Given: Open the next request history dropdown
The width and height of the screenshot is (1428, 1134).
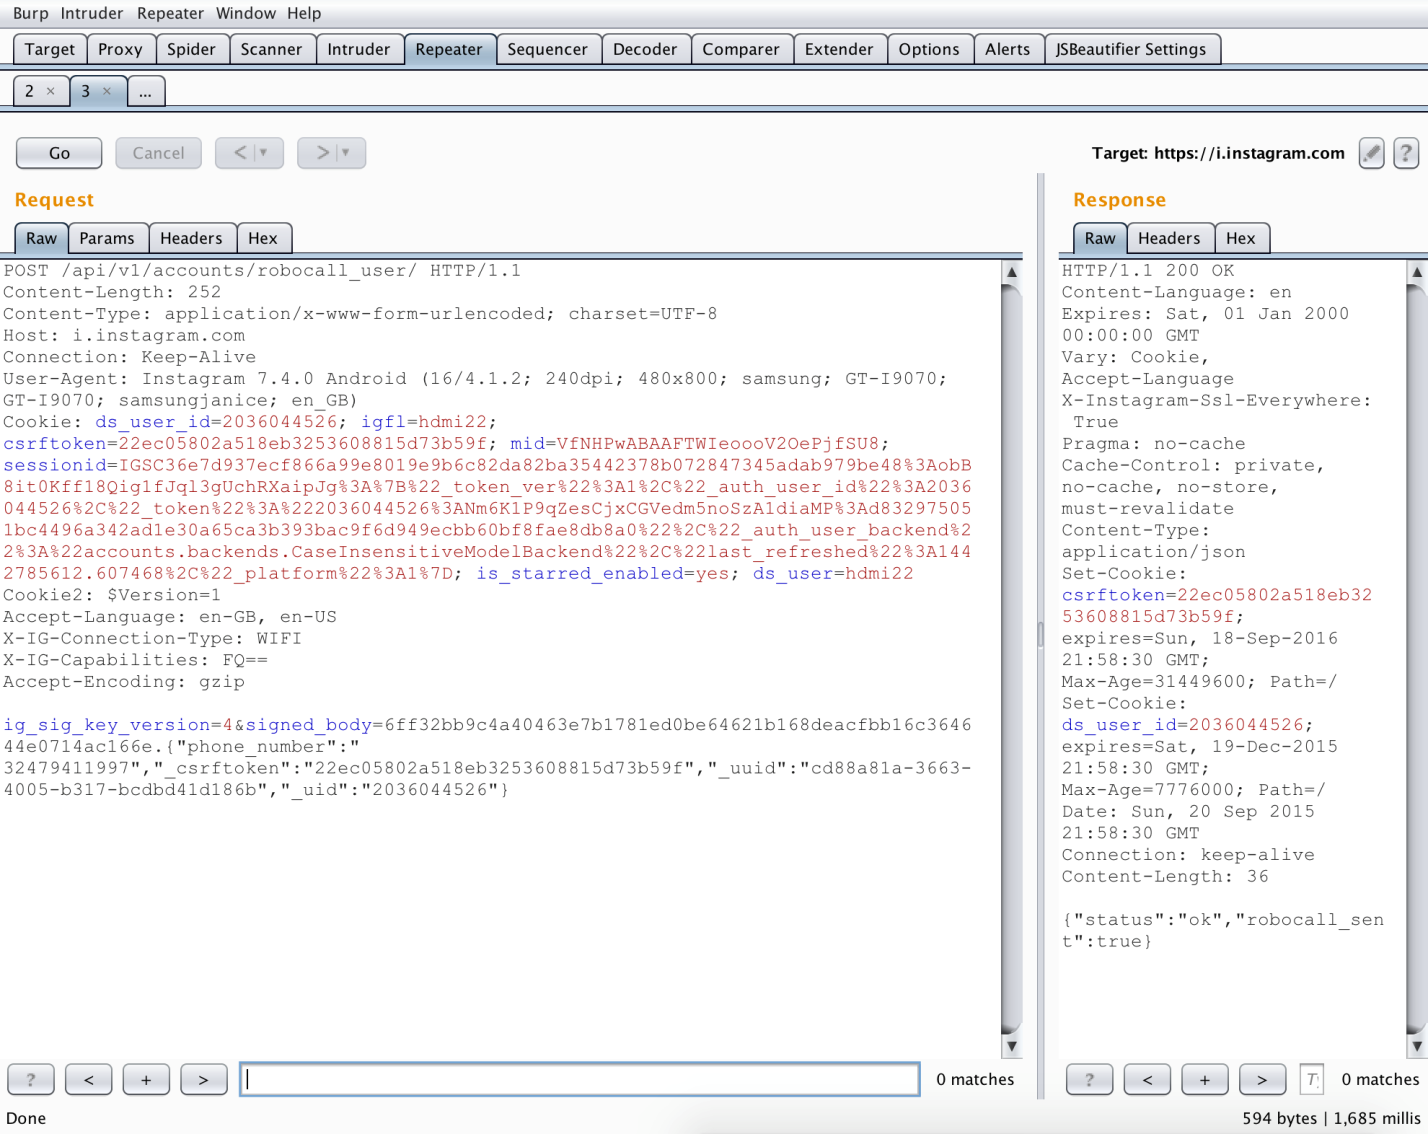Looking at the screenshot, I should [345, 153].
